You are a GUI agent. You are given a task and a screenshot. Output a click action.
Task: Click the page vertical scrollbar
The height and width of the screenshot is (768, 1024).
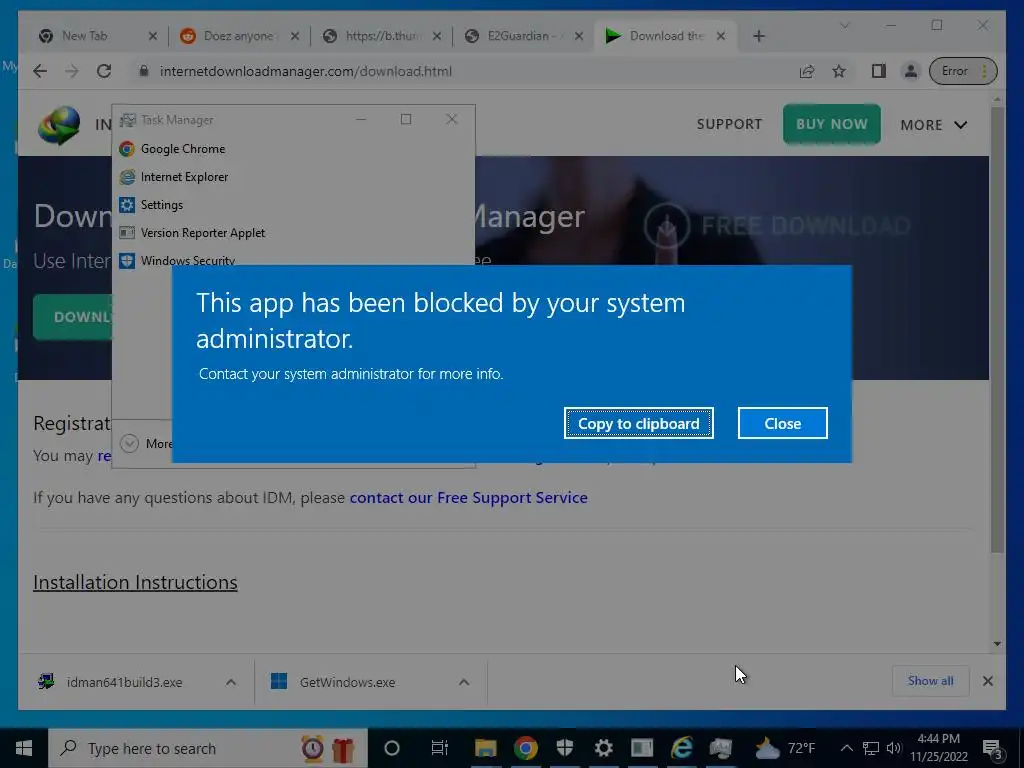(997, 329)
